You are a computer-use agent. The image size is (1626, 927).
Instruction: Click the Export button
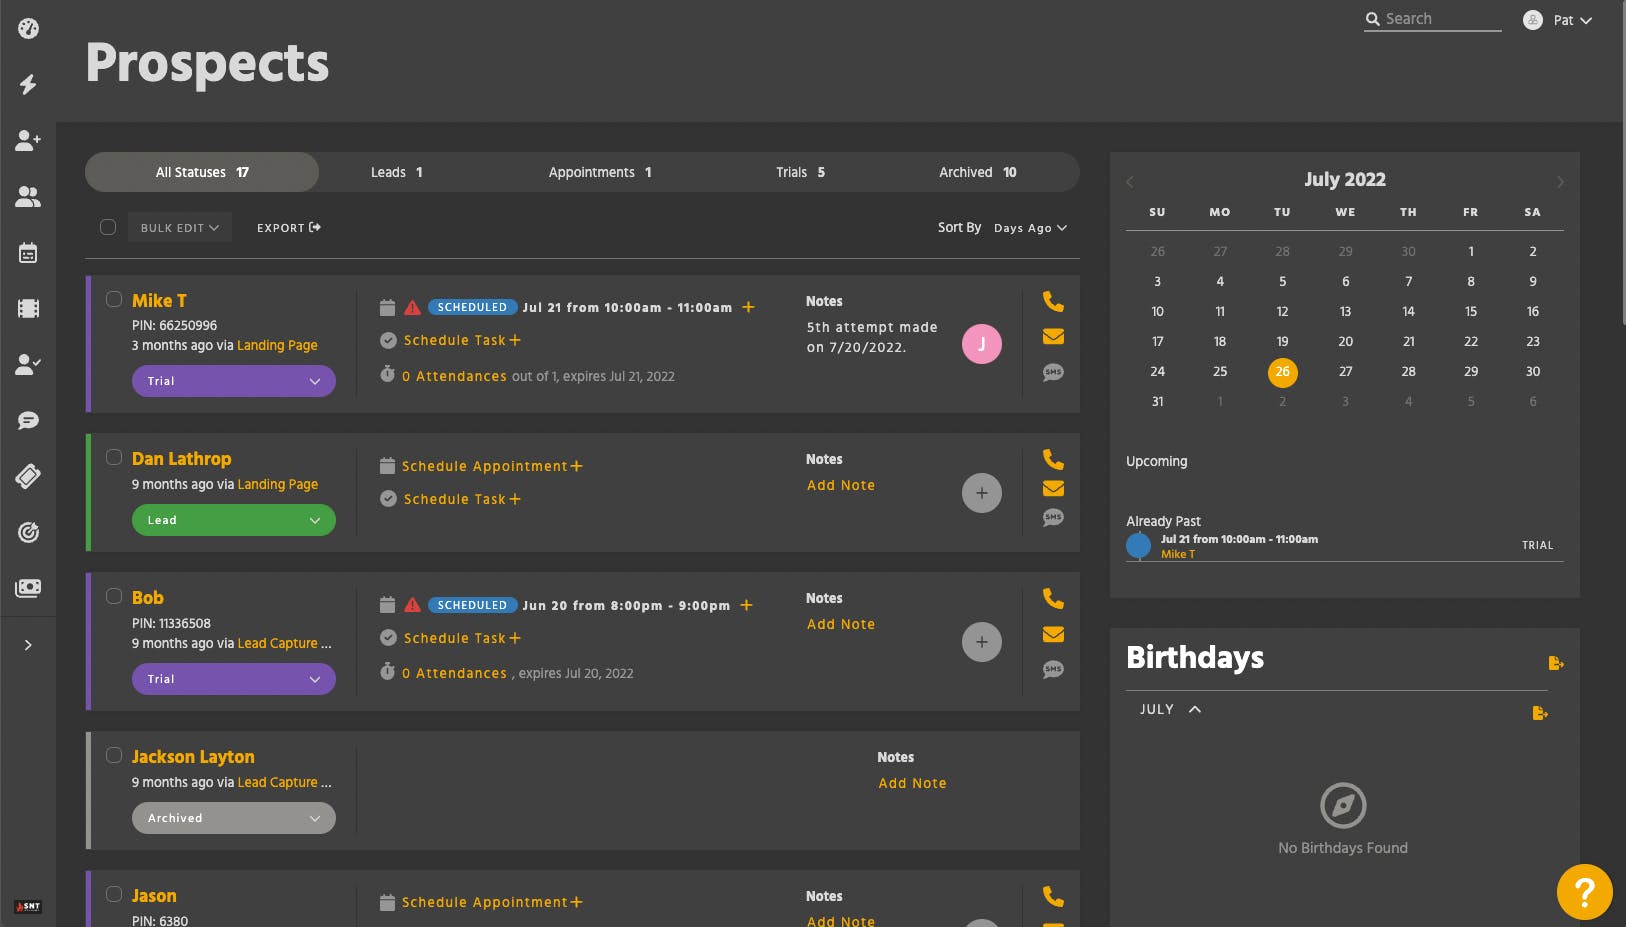[289, 228]
